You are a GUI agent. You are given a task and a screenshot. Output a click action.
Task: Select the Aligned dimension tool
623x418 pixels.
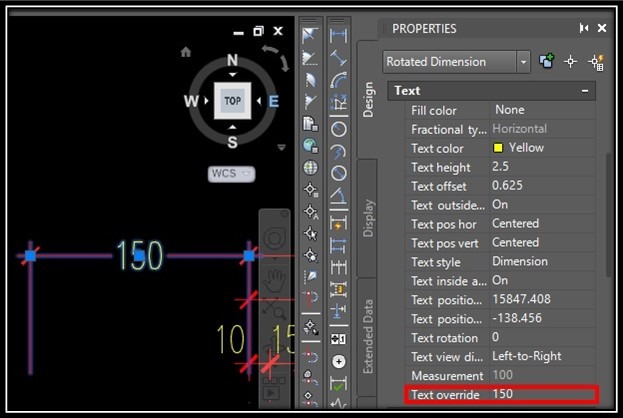tap(338, 58)
